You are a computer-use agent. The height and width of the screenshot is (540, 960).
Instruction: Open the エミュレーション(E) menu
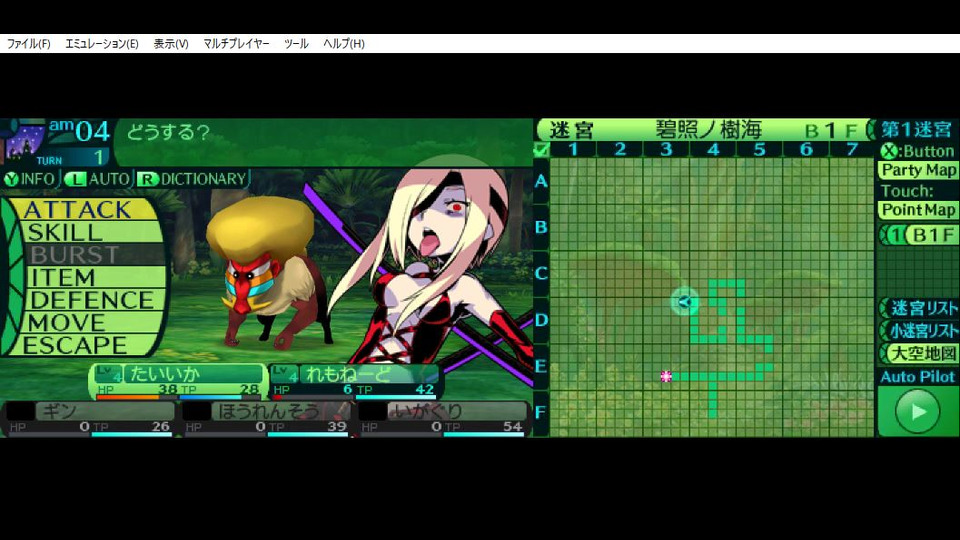tap(102, 43)
